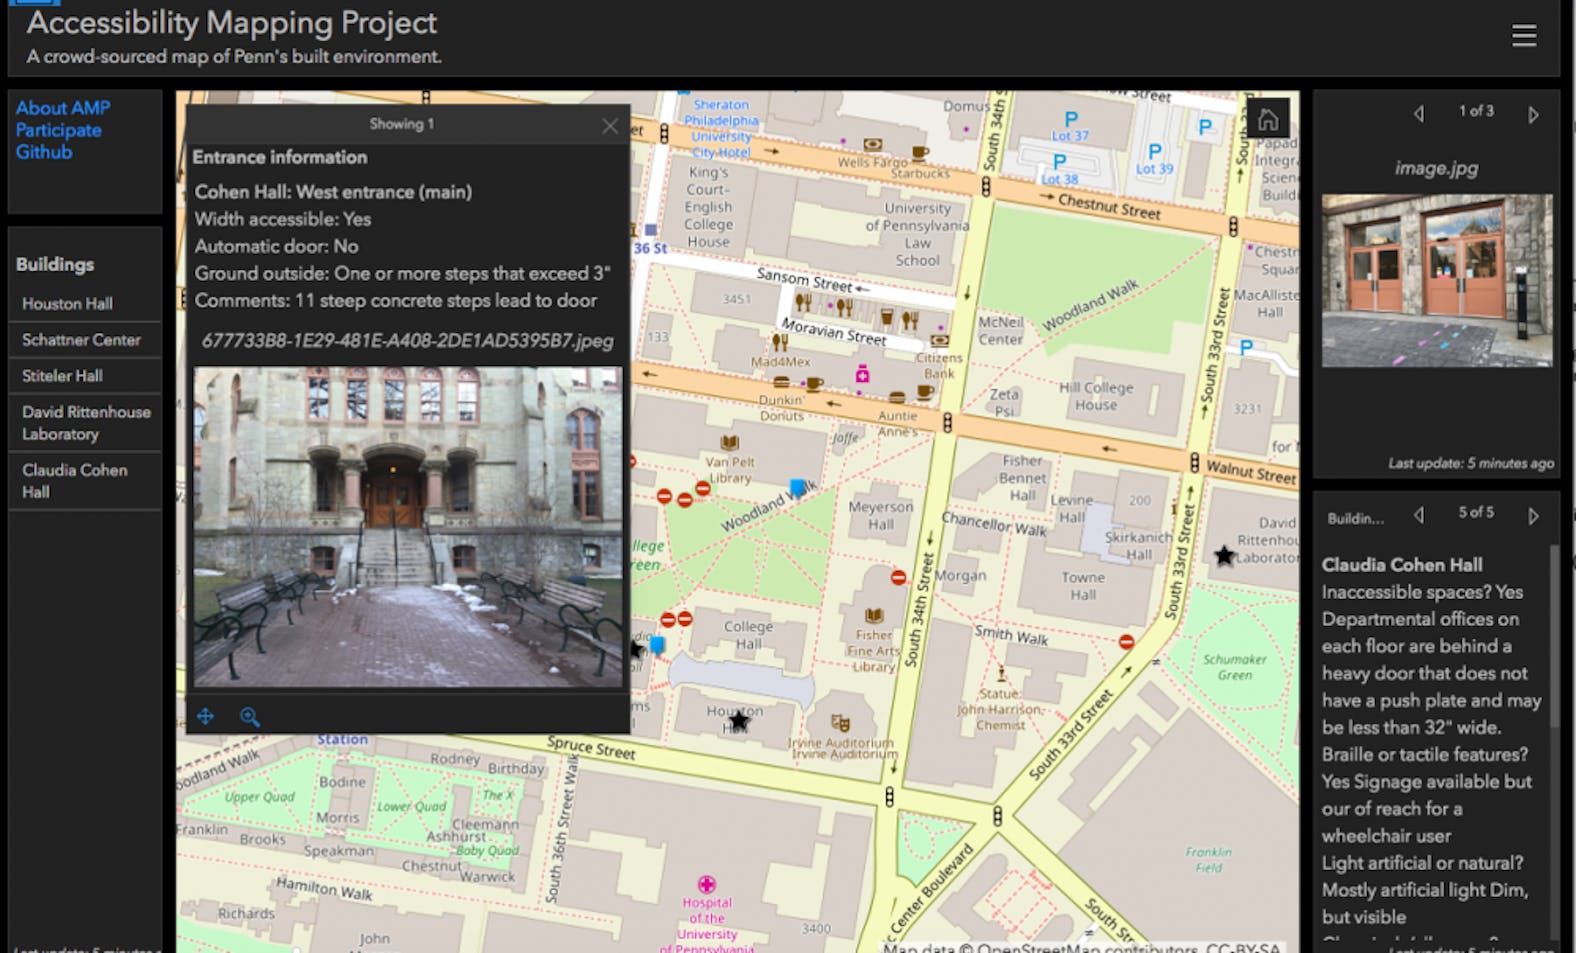Close the Entrance information popup

pos(610,126)
